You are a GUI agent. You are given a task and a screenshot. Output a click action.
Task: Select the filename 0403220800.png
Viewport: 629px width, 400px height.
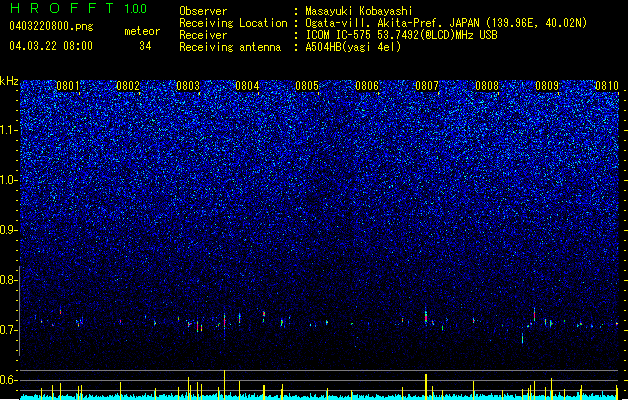(x=51, y=26)
